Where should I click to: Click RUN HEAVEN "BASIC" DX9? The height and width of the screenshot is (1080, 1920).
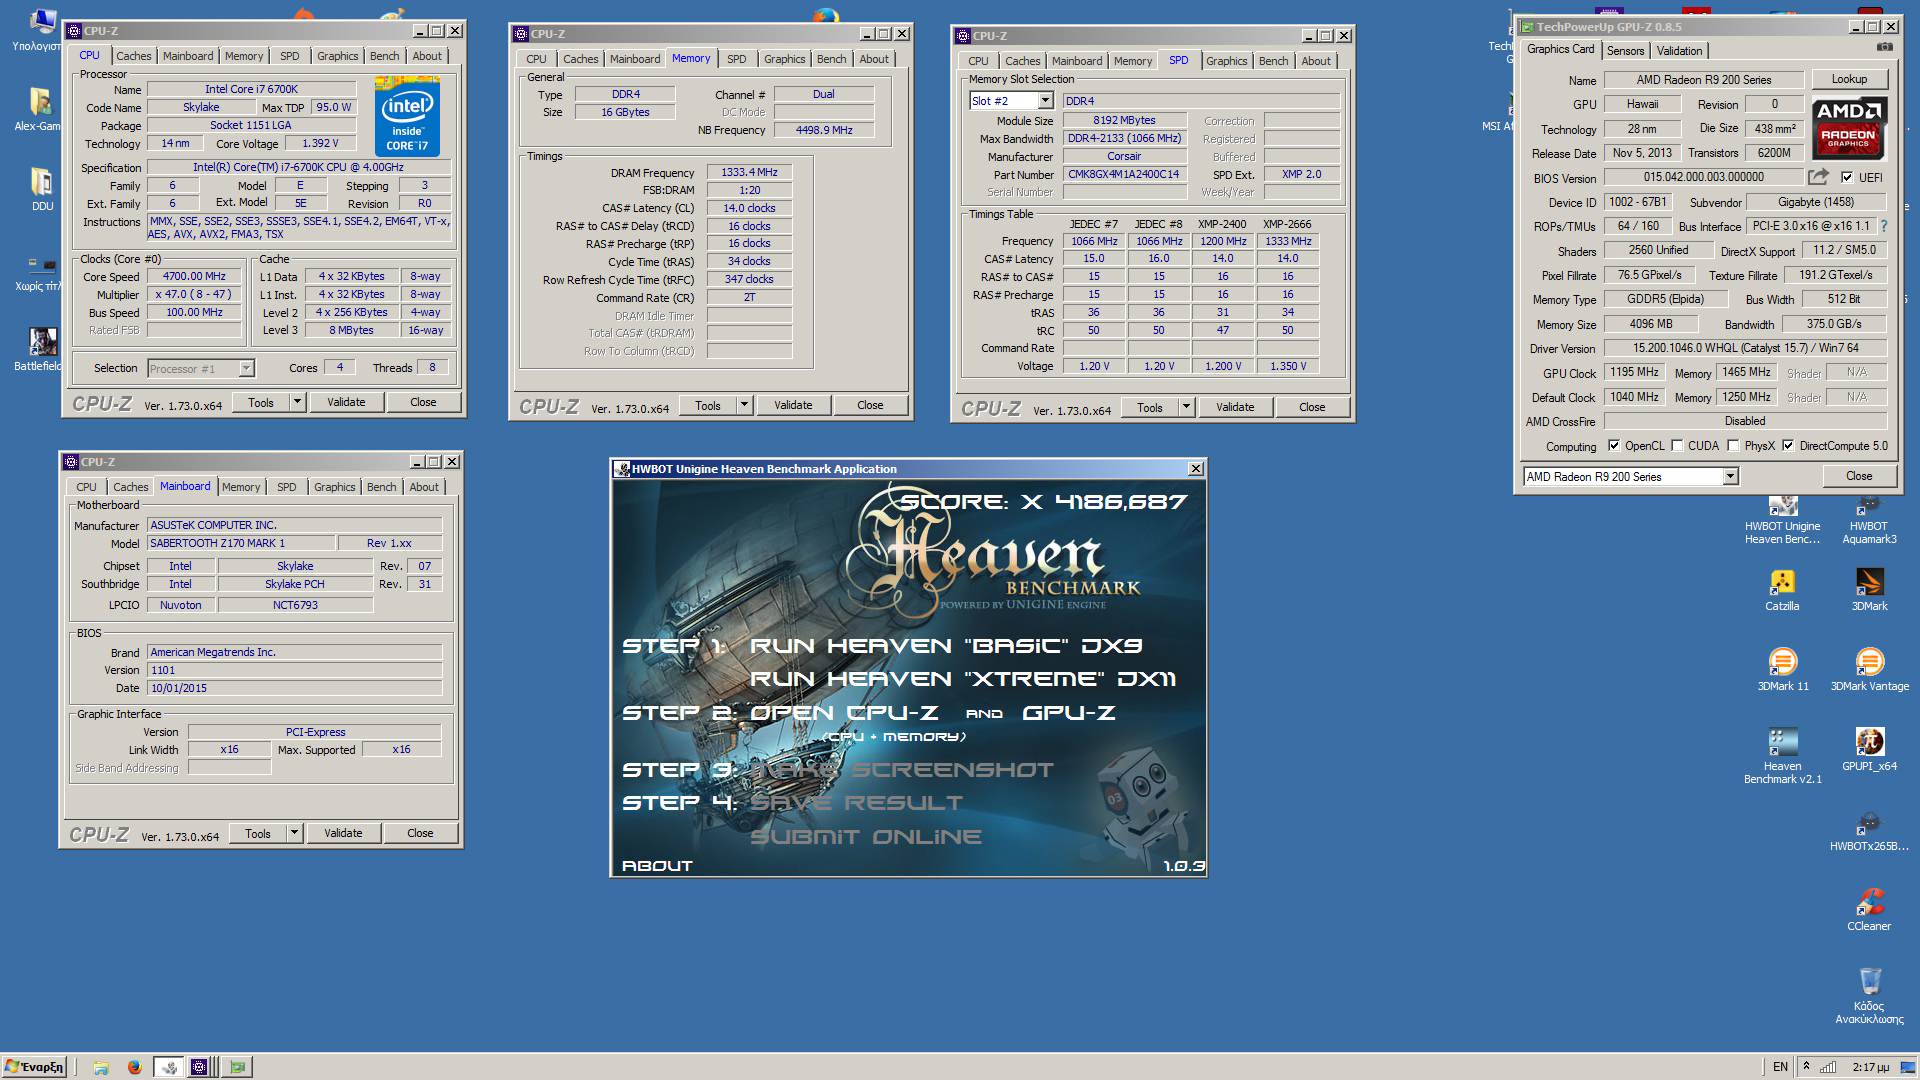point(945,646)
